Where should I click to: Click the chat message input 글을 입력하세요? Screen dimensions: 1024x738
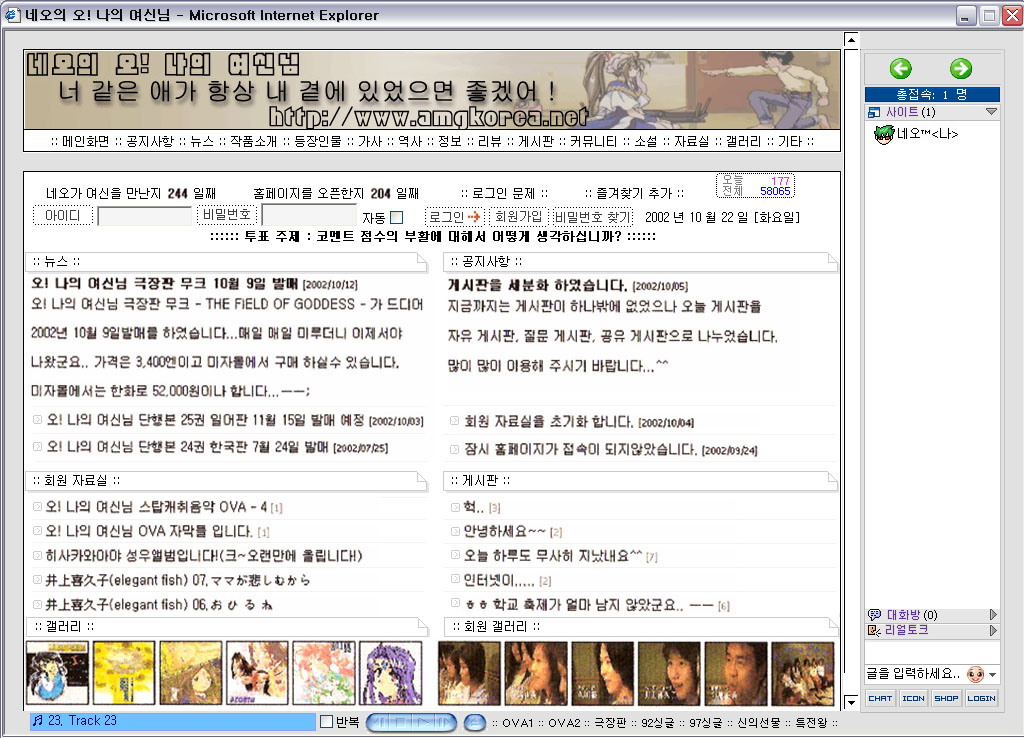(914, 674)
